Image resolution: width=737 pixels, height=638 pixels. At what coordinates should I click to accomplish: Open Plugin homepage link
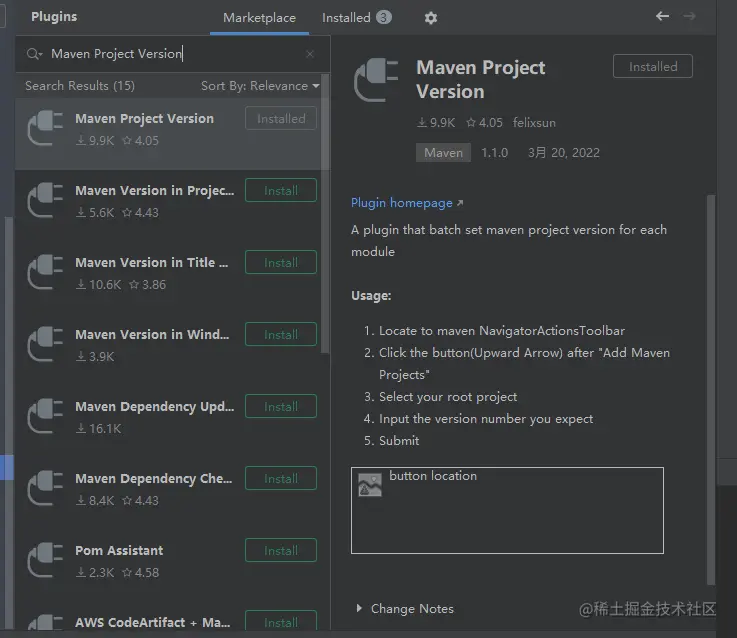407,203
